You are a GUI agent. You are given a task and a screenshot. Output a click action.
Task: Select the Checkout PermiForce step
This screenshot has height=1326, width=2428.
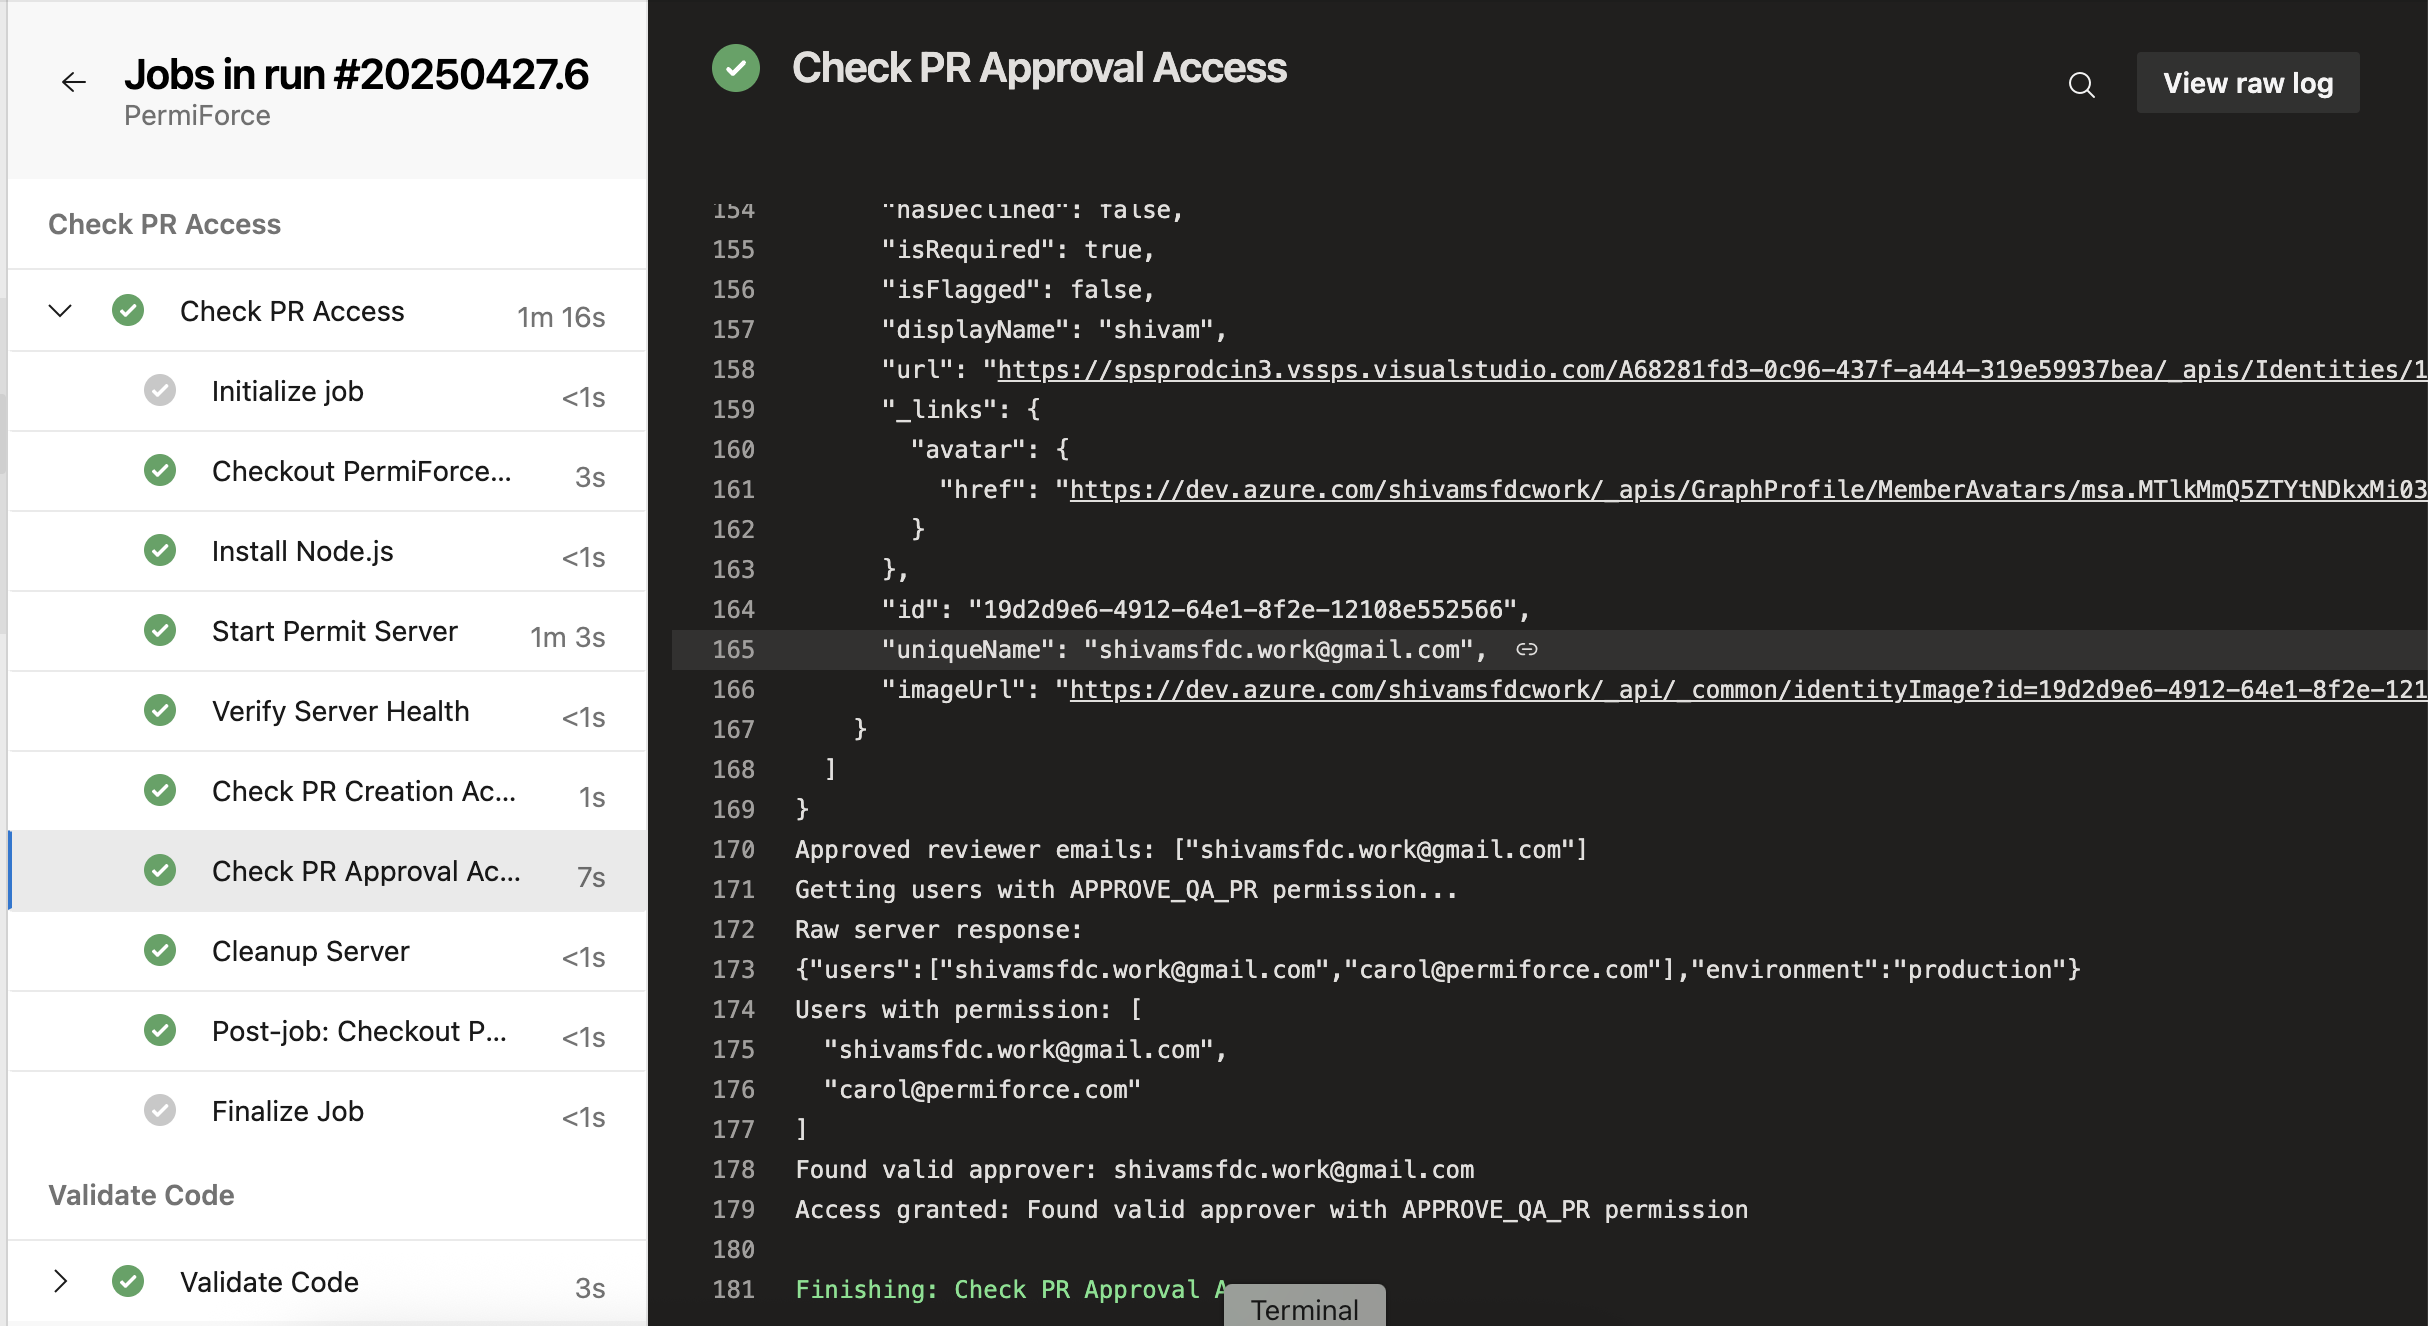pos(328,471)
